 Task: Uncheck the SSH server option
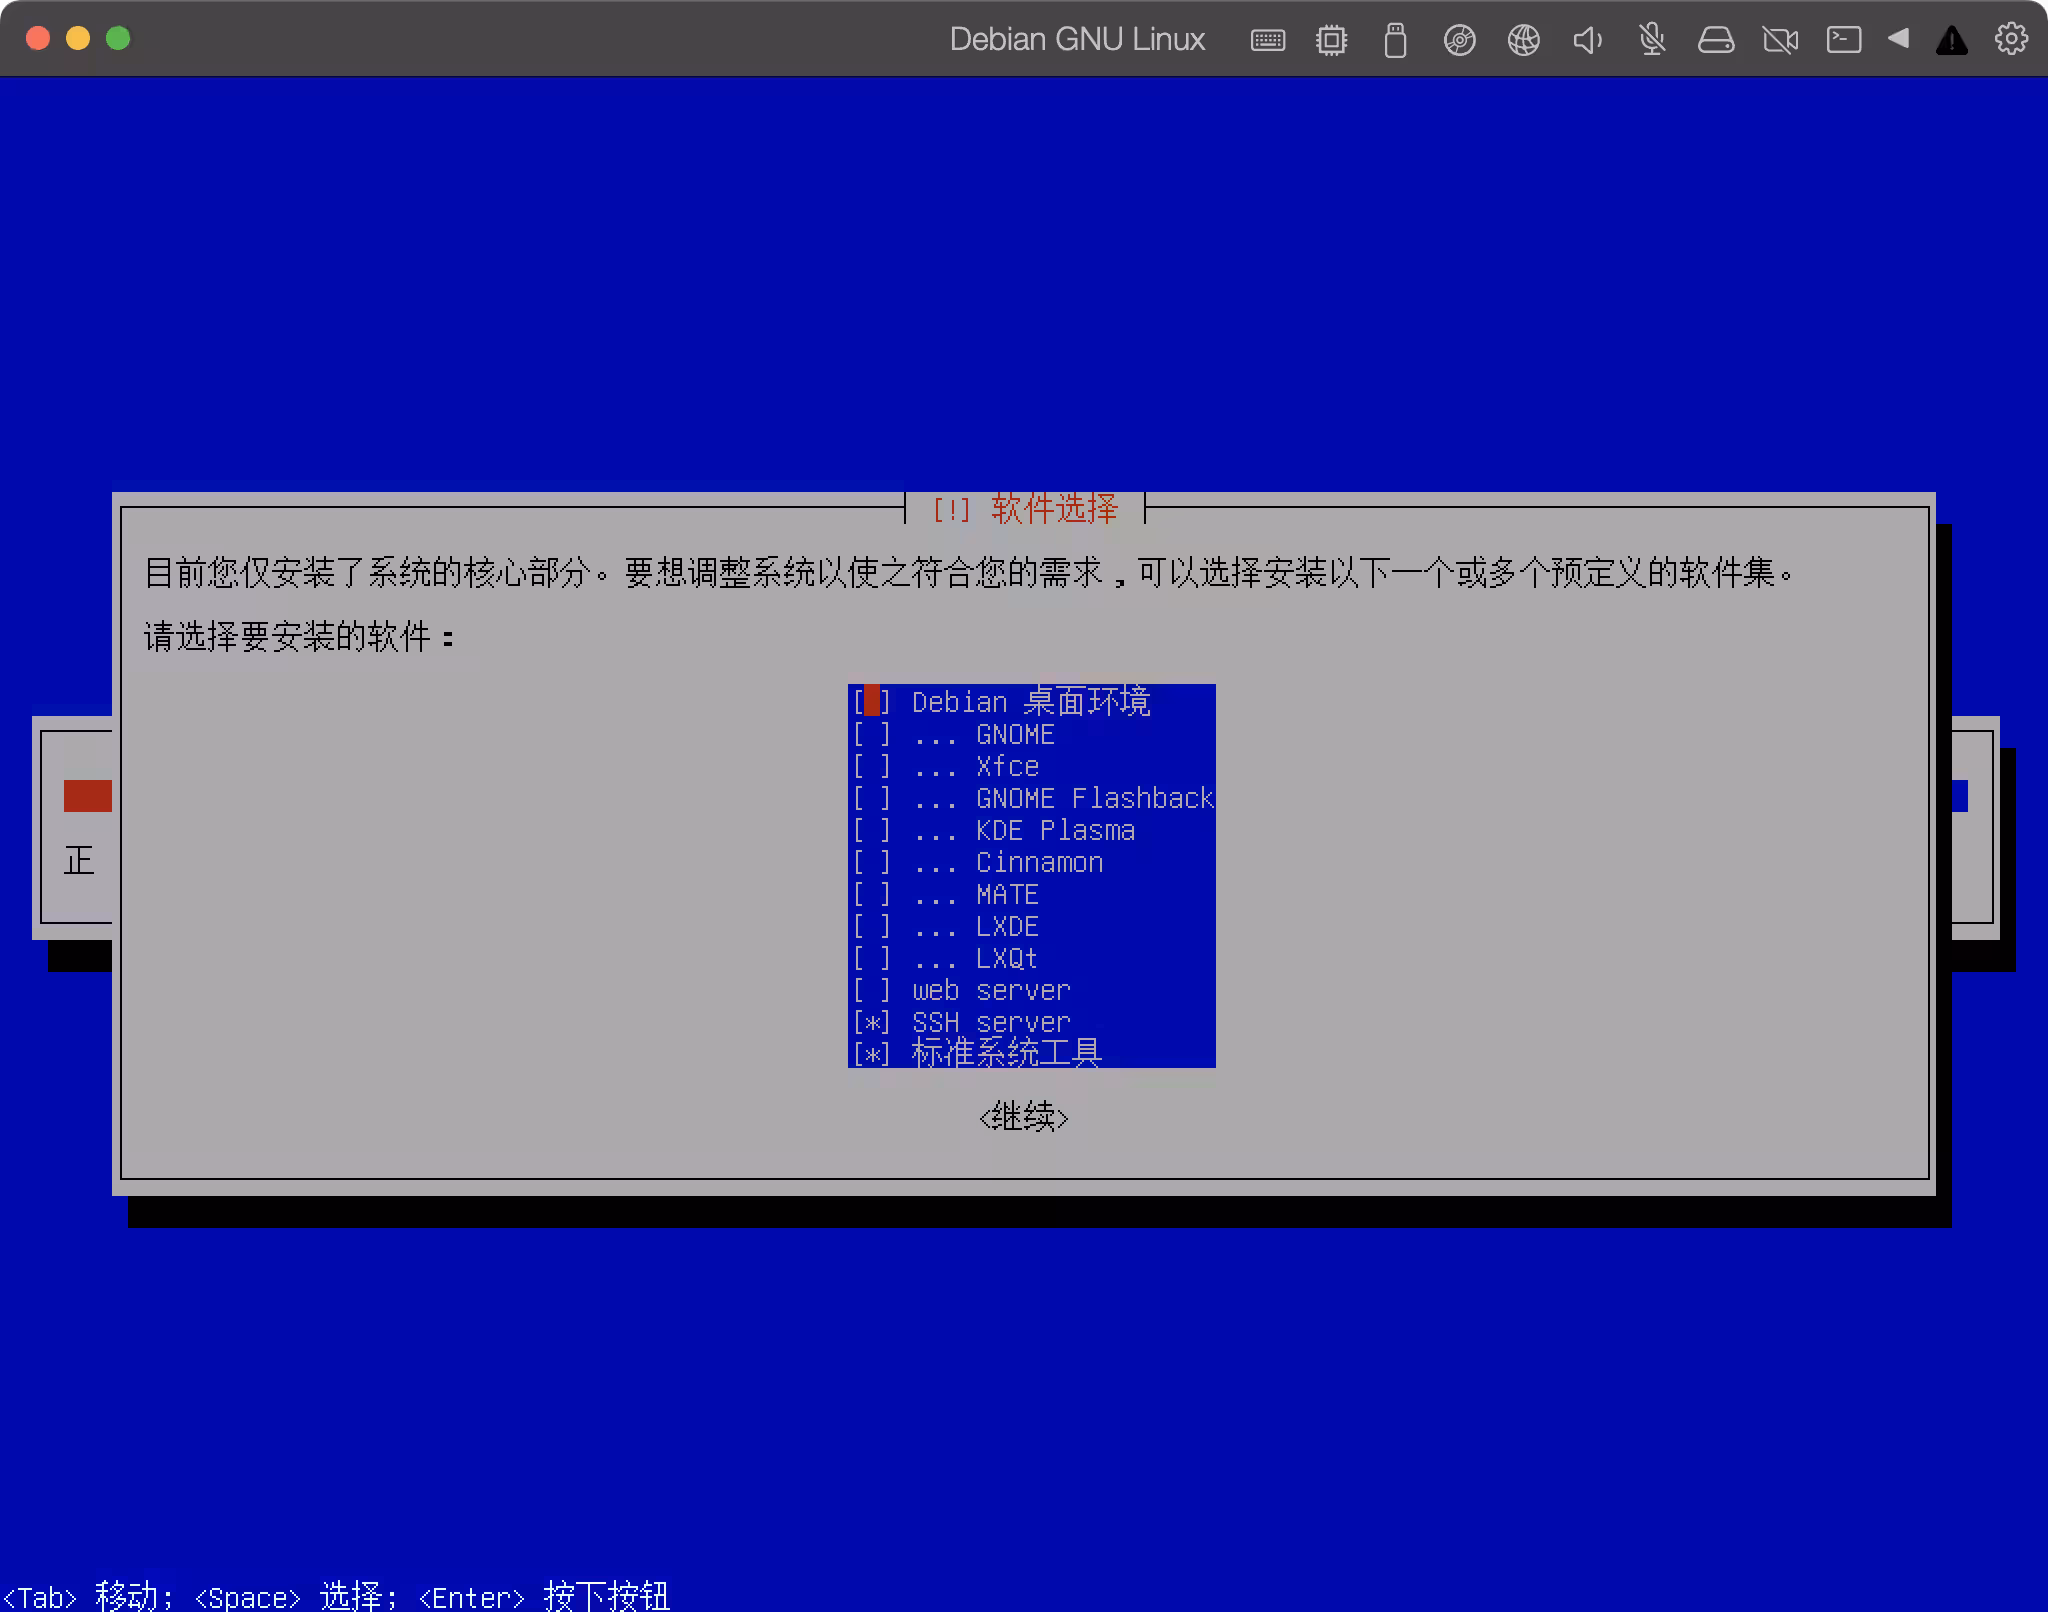(872, 1022)
